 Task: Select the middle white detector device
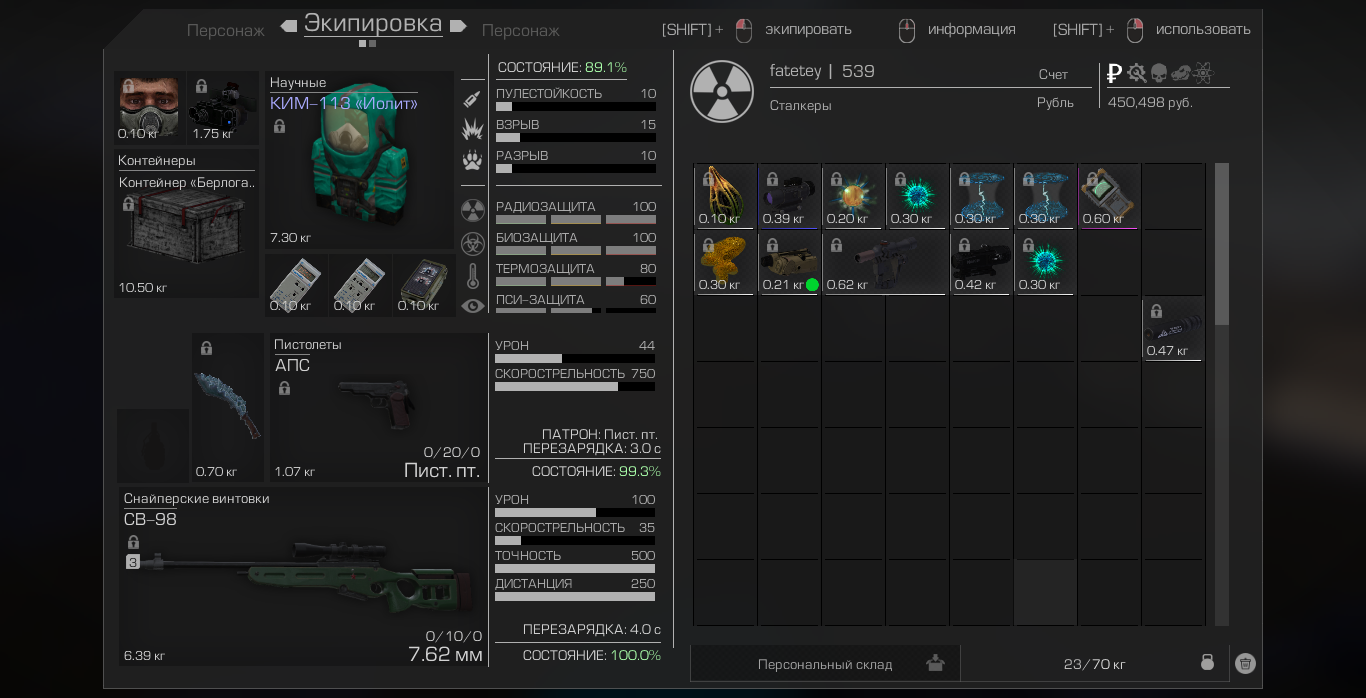(x=360, y=285)
